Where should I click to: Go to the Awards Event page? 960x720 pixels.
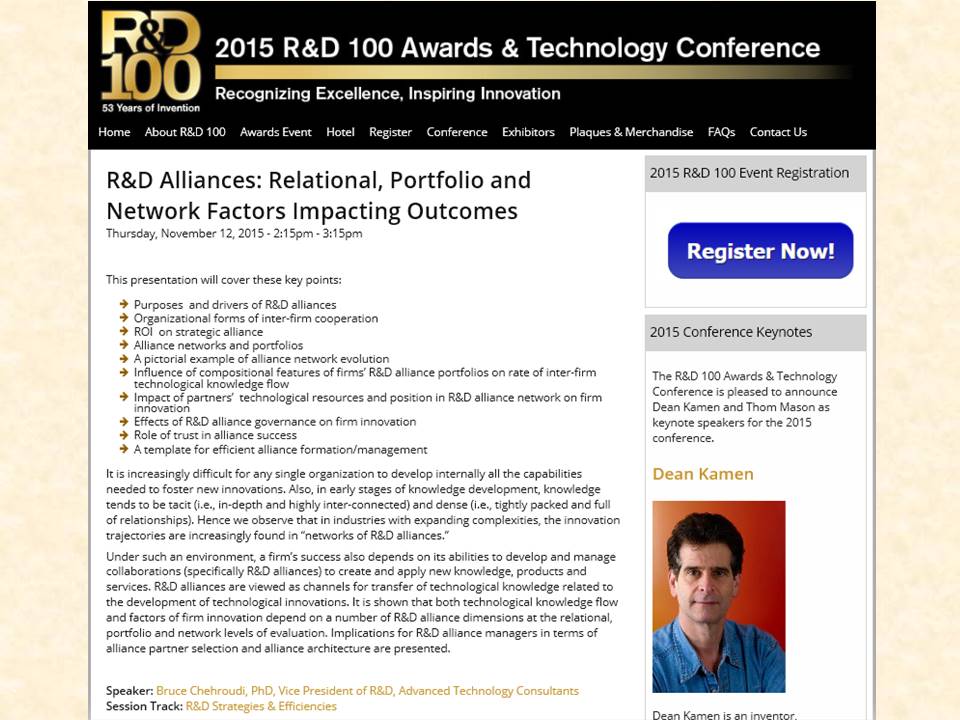click(x=276, y=132)
